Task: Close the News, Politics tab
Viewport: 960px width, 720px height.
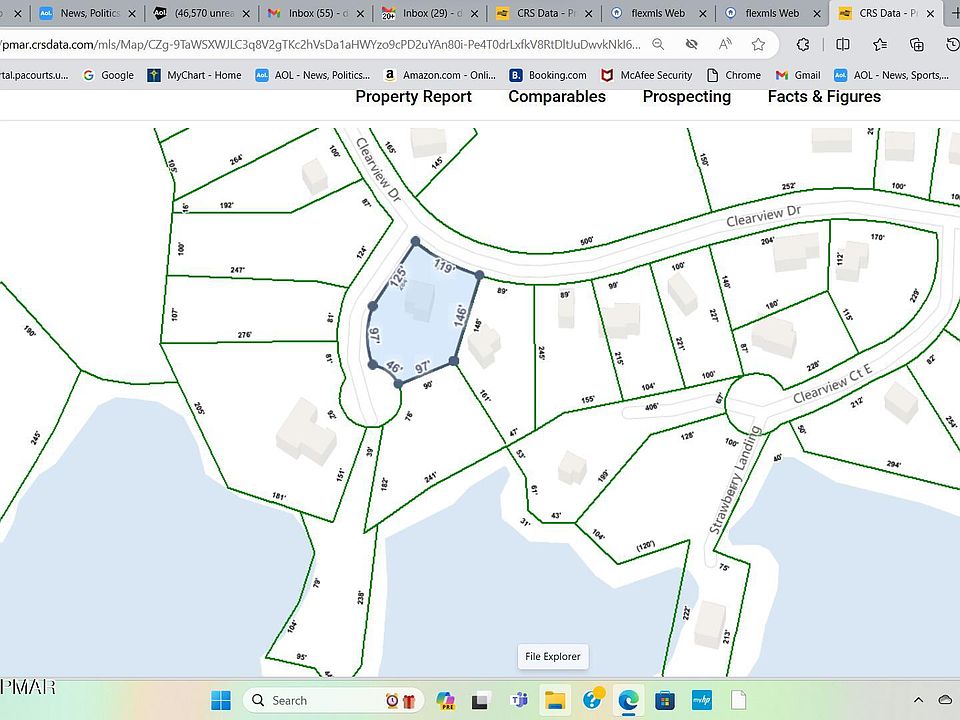Action: coord(132,13)
